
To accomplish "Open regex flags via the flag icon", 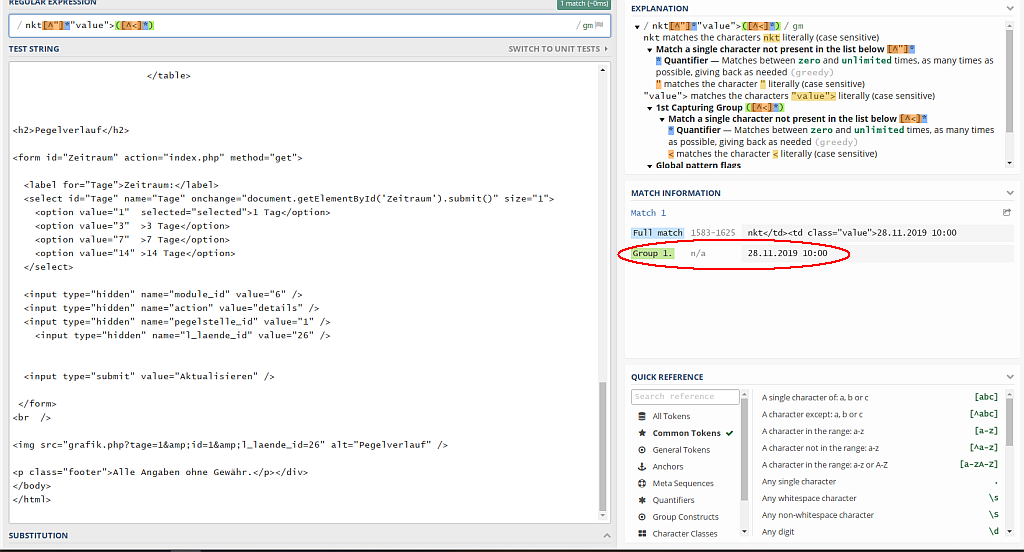I will click(600, 25).
